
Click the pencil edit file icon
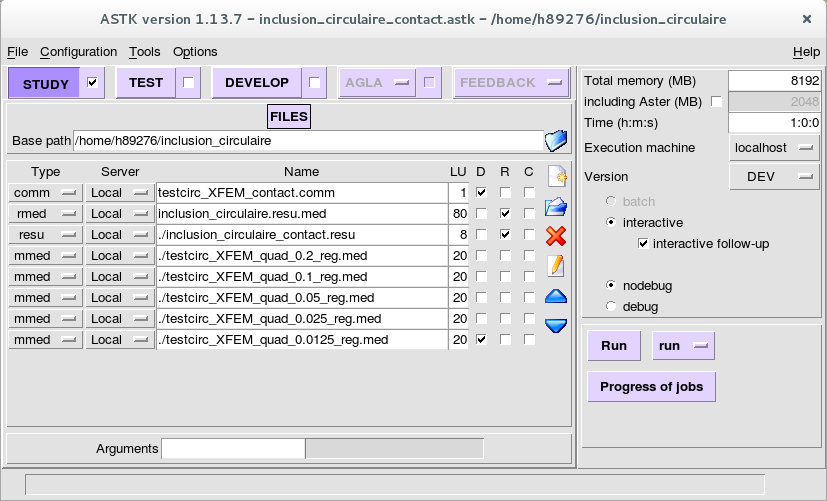tap(555, 266)
